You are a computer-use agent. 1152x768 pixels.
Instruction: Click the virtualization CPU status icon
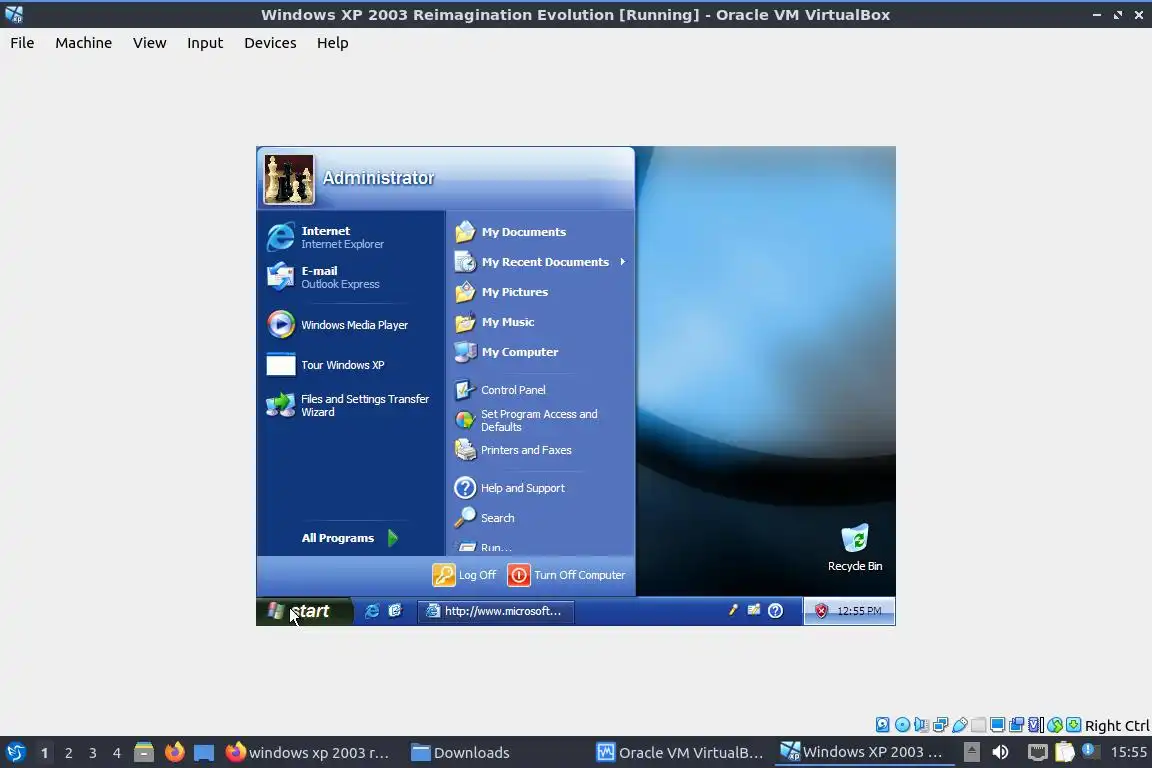(1036, 725)
